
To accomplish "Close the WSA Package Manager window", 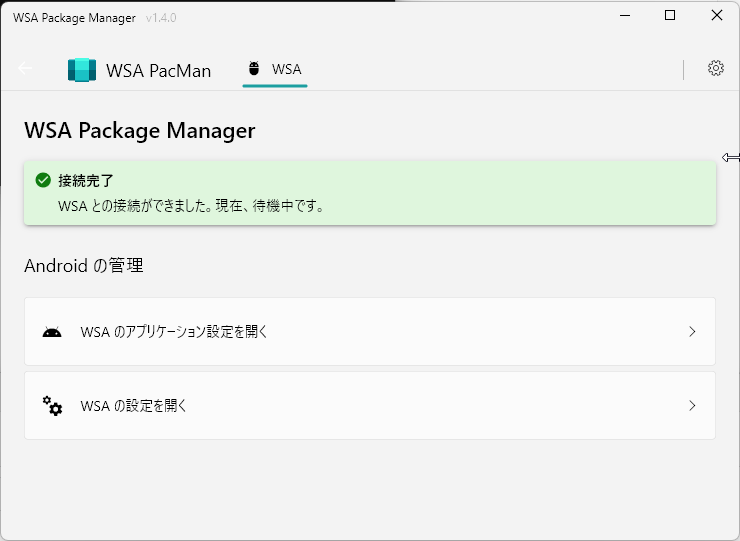I will coord(717,15).
